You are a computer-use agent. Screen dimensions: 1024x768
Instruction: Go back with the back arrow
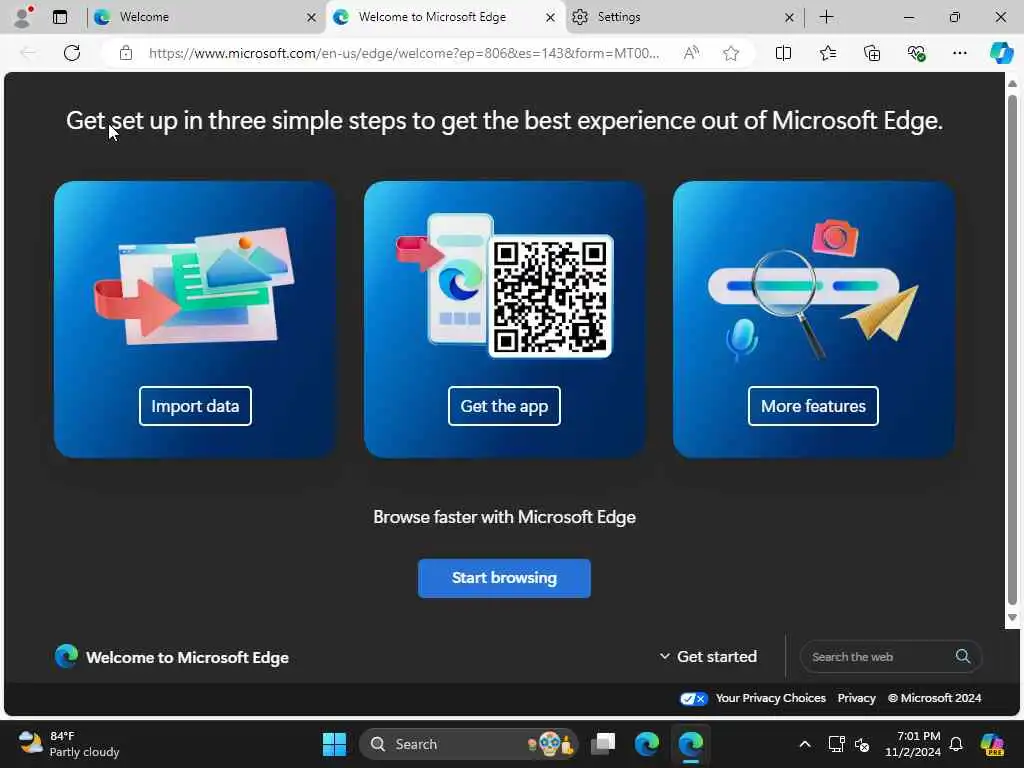28,53
